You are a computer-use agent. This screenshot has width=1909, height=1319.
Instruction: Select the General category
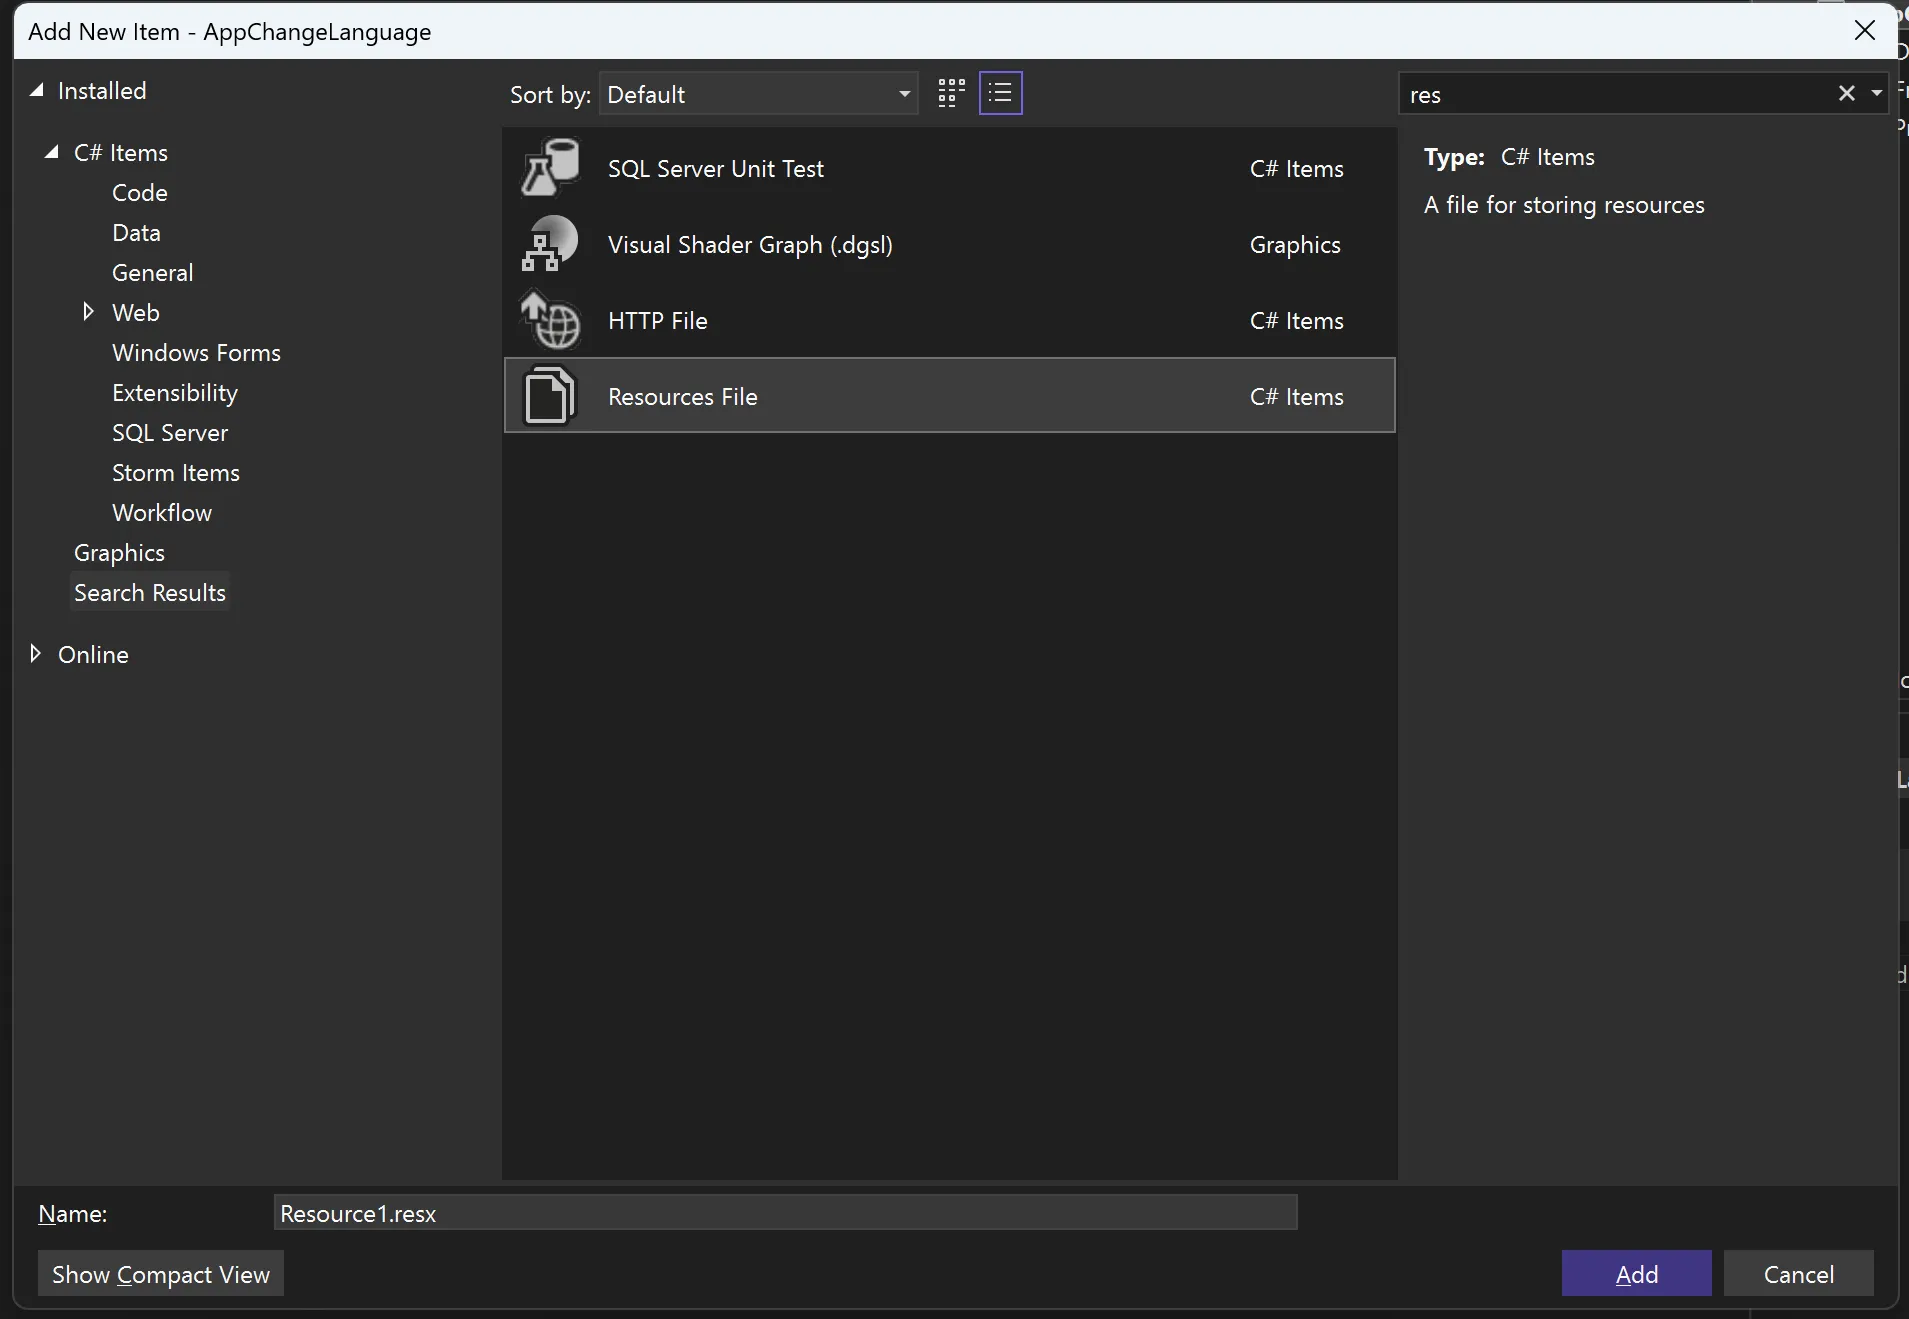[152, 272]
